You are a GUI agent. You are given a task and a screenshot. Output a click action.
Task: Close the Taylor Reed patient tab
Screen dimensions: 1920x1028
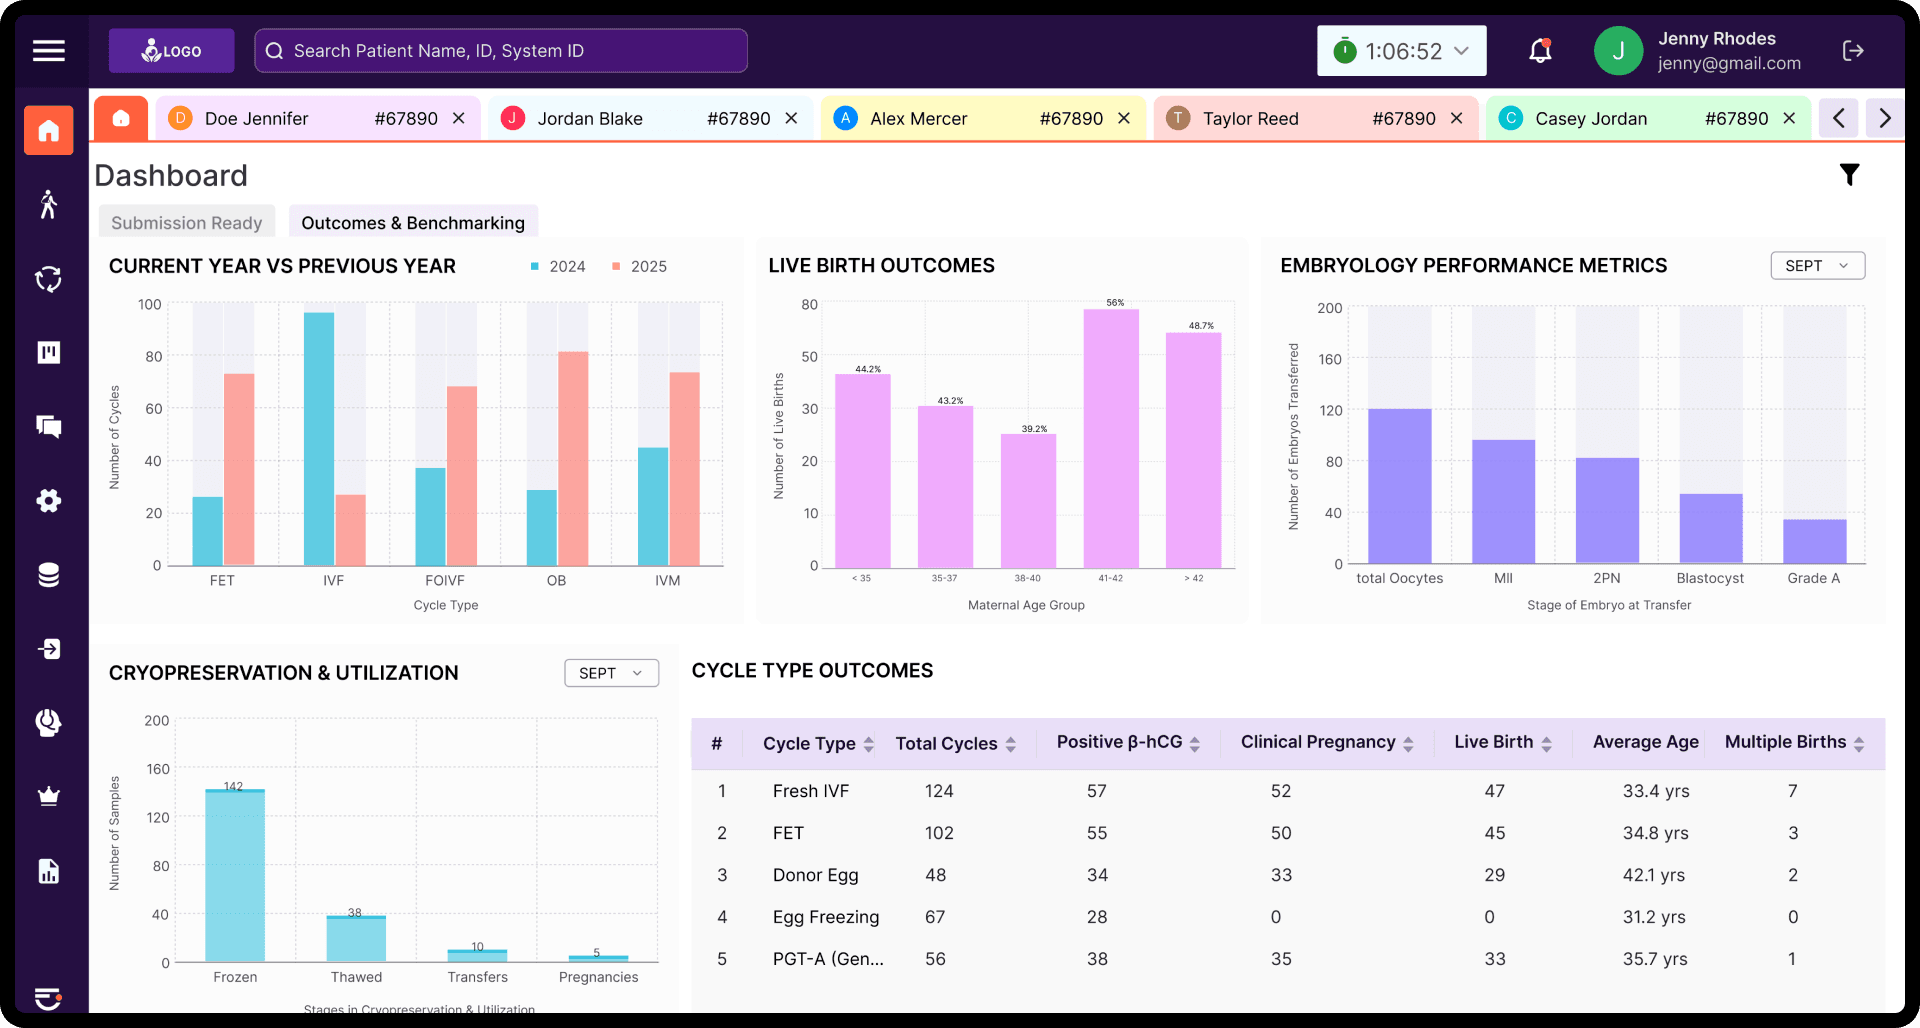pyautogui.click(x=1457, y=118)
